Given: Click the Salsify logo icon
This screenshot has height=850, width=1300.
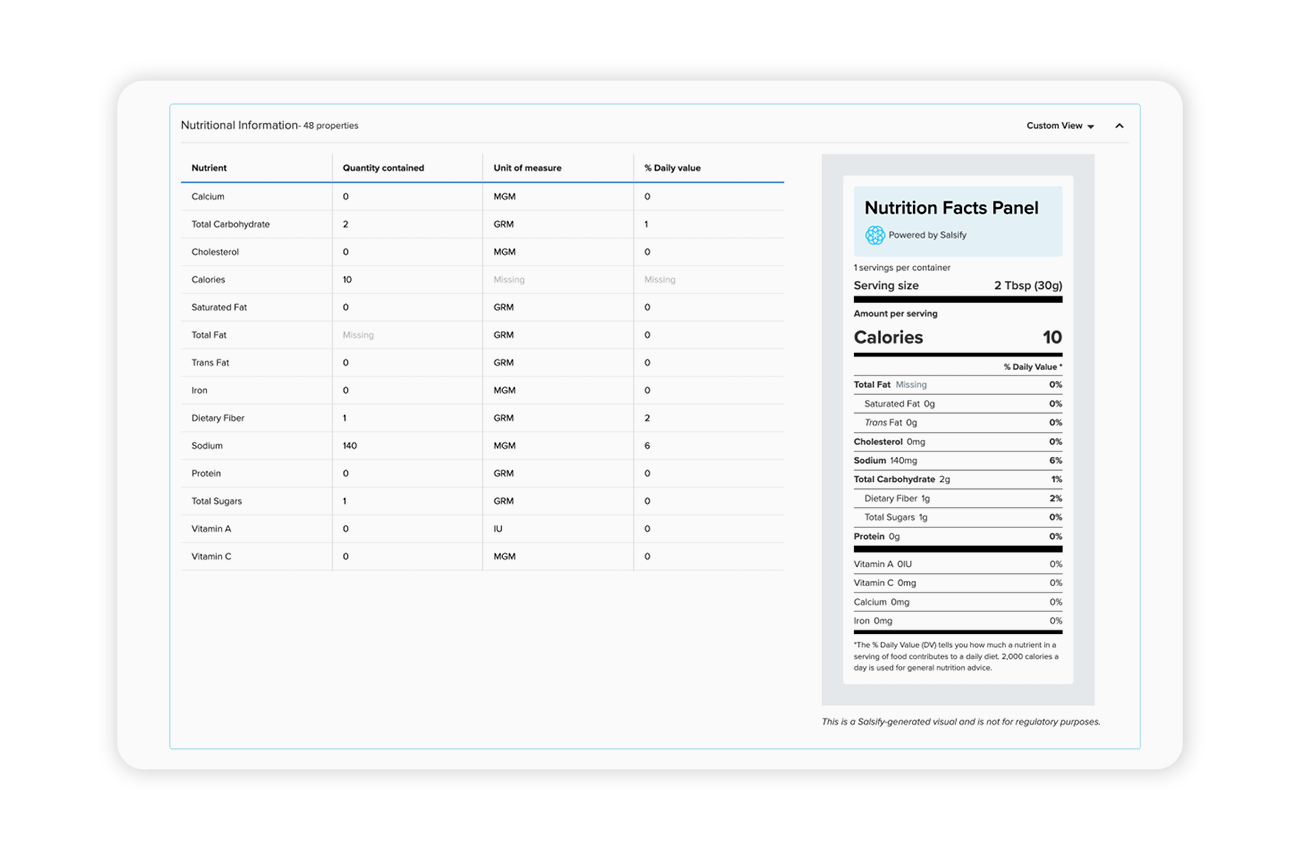Looking at the screenshot, I should pos(875,235).
